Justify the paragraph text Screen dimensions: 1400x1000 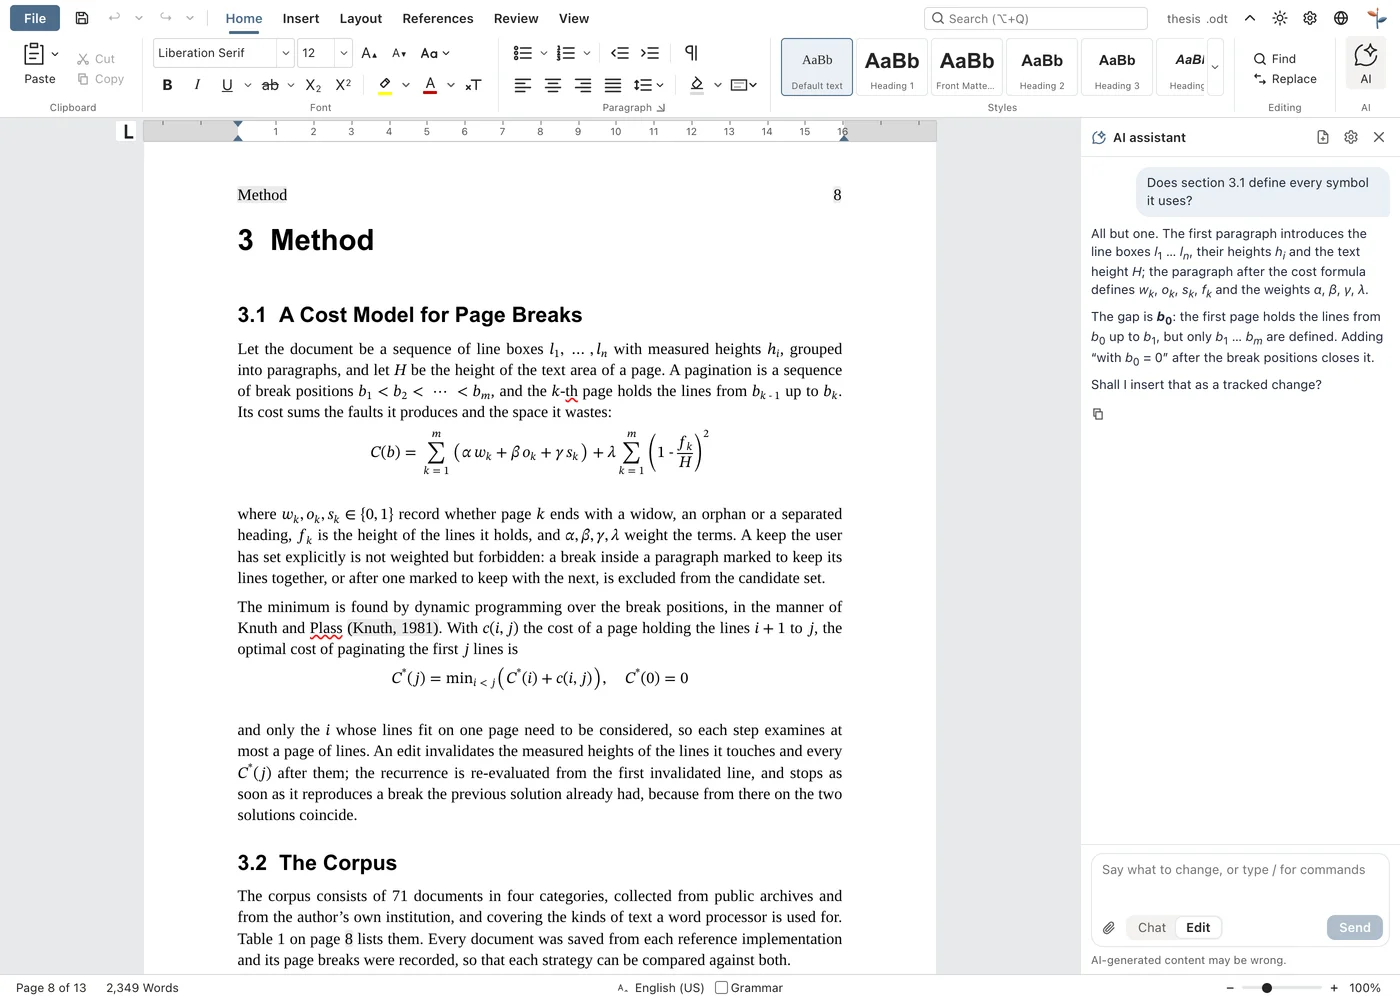click(x=613, y=85)
